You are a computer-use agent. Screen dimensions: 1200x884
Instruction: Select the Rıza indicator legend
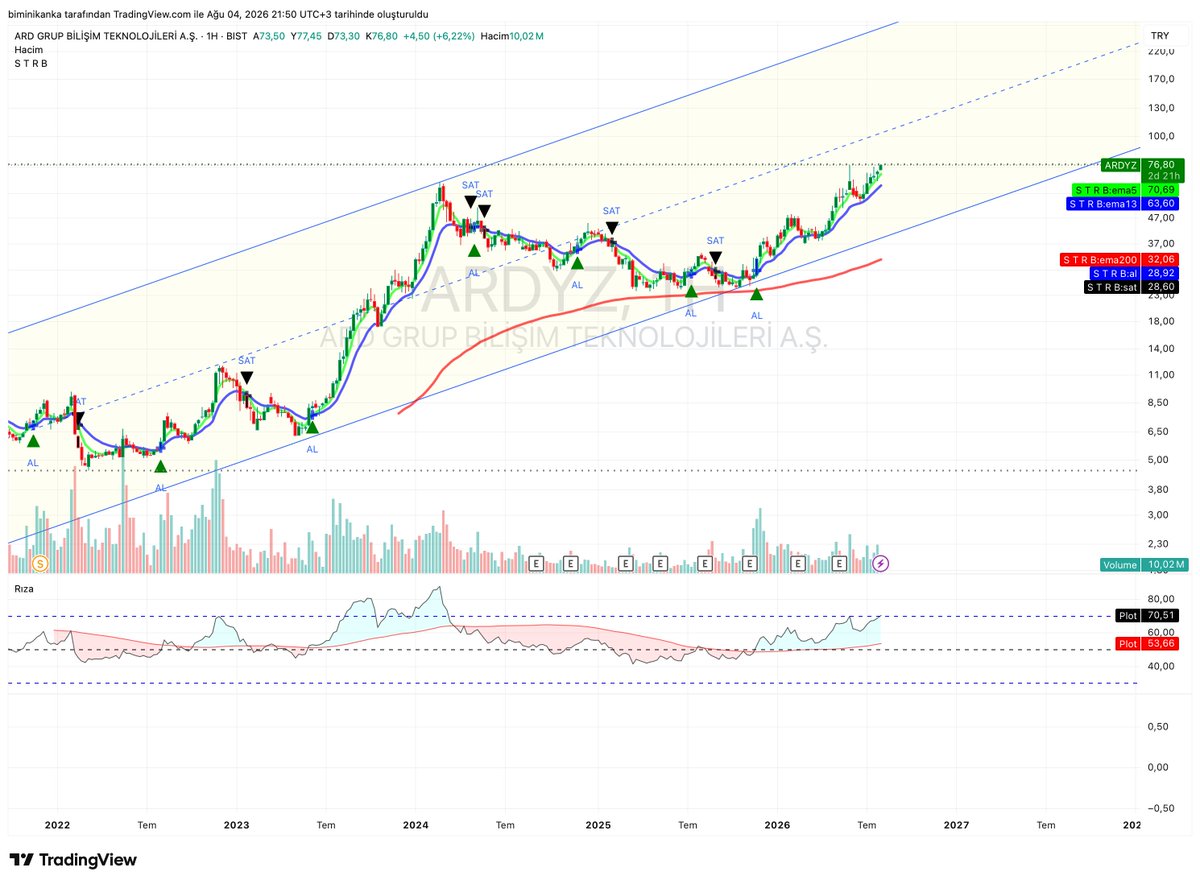[23, 589]
